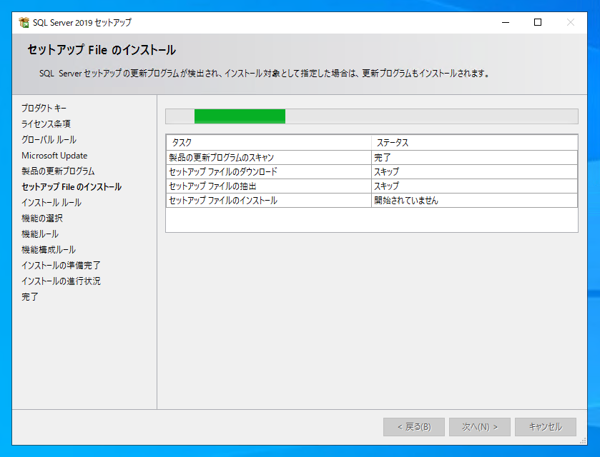The image size is (600, 457).
Task: Select the ライセンス条項 step in sidebar
Action: tap(46, 124)
